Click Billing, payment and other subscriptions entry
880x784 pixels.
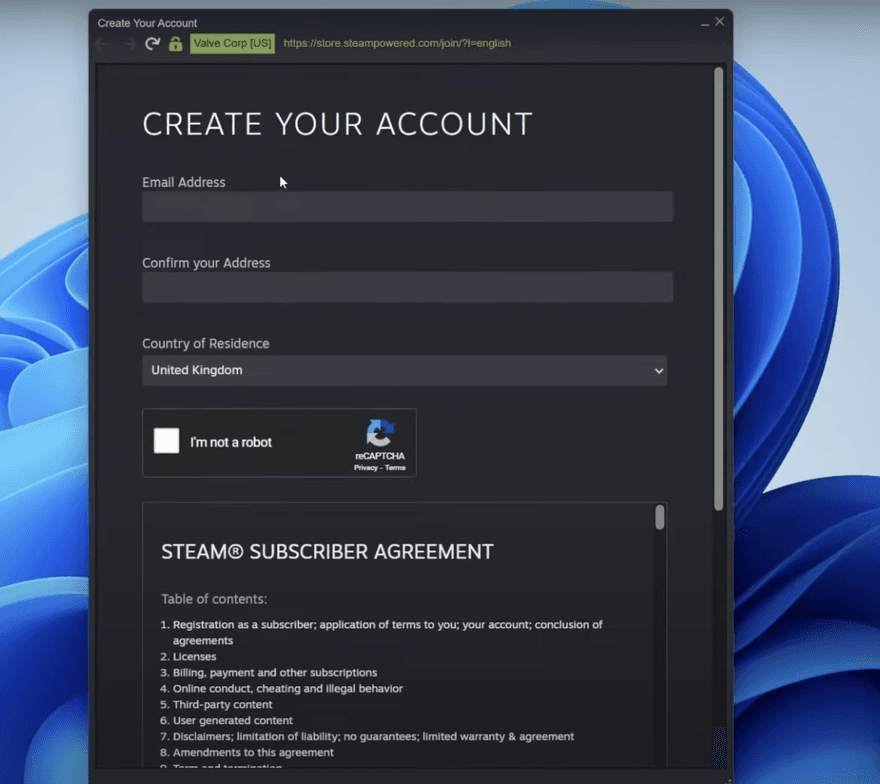275,672
